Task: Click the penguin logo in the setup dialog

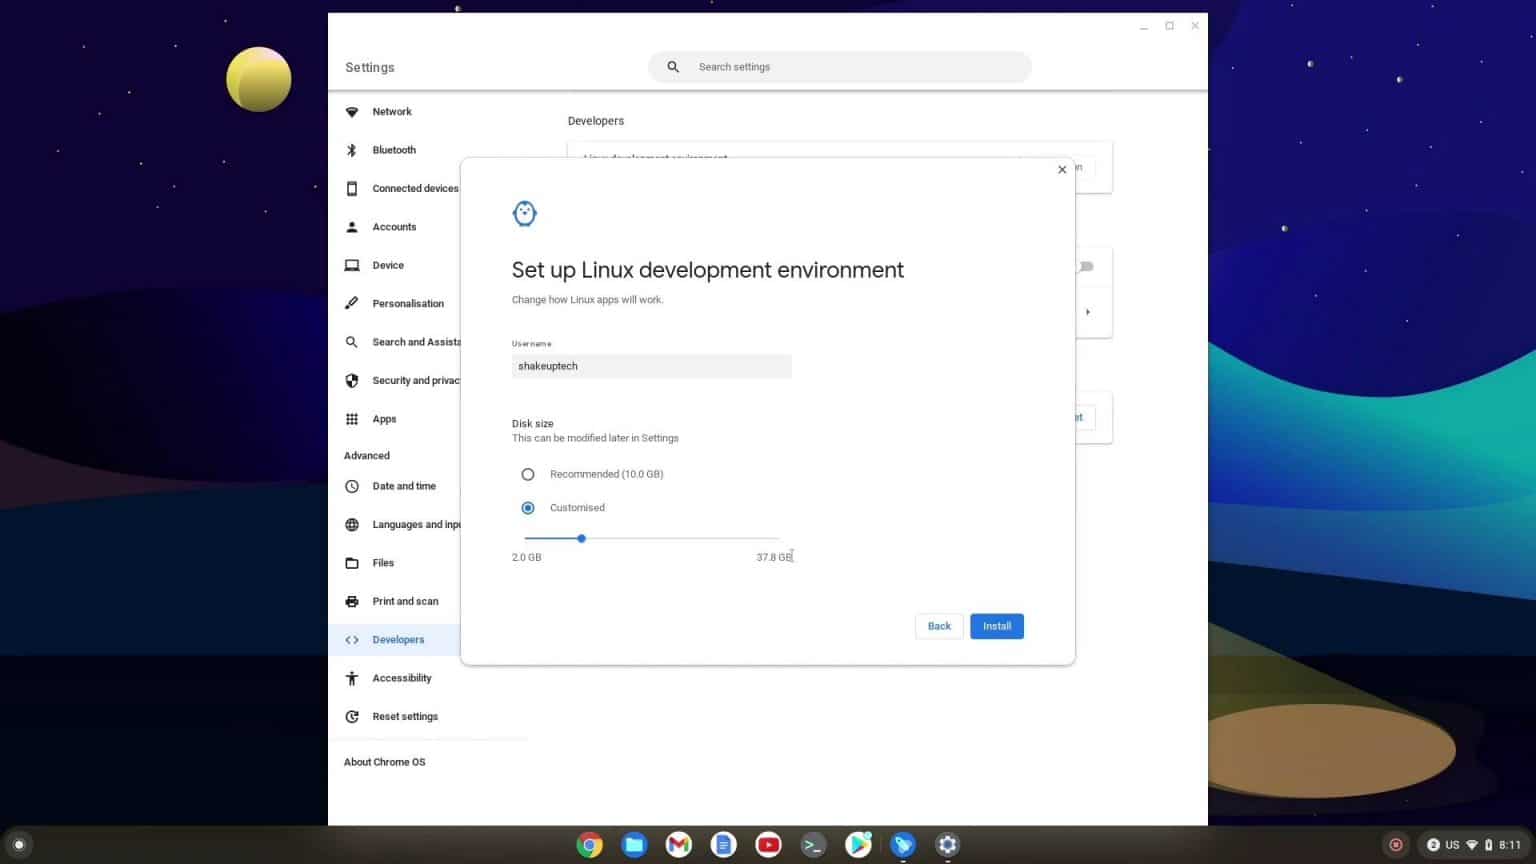Action: click(x=525, y=213)
